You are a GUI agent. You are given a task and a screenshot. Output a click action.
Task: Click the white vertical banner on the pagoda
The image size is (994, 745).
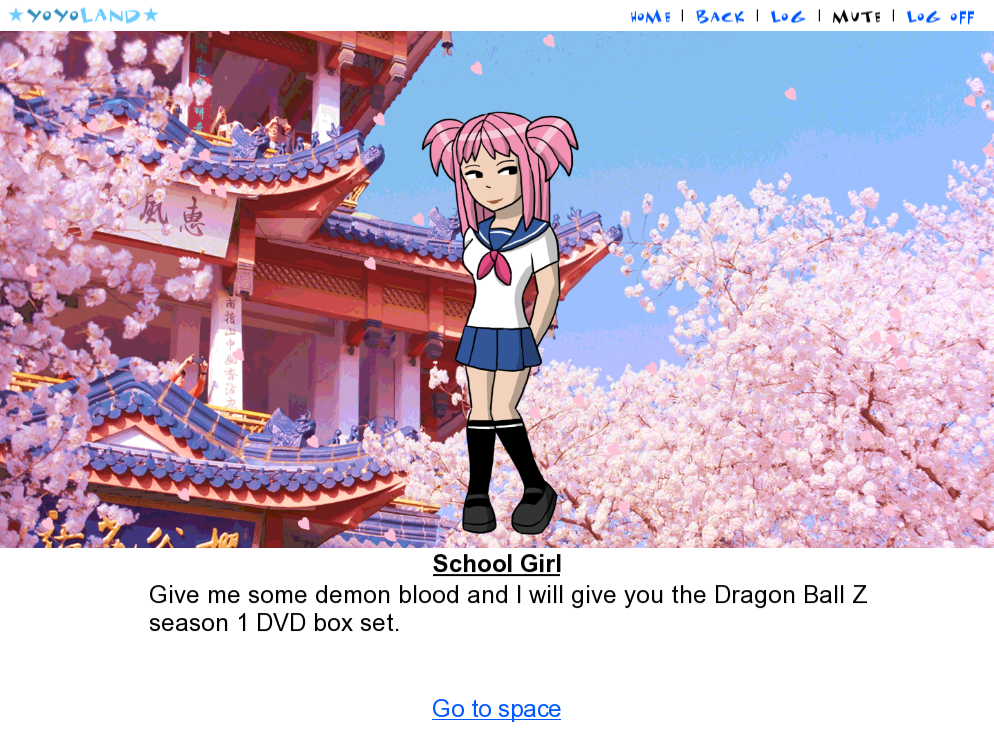tap(228, 351)
